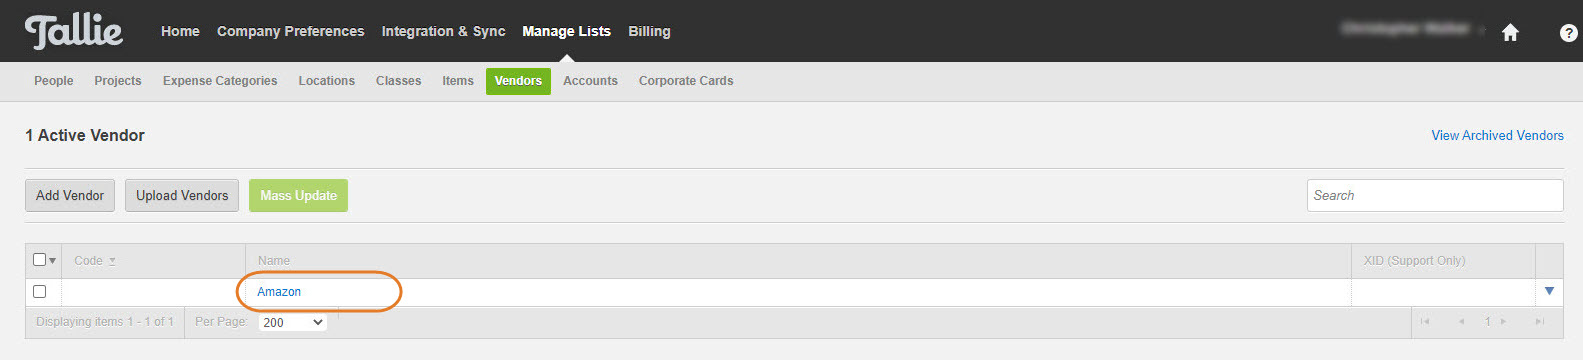Image resolution: width=1583 pixels, height=360 pixels.
Task: Open the Manage Lists menu
Action: [x=566, y=31]
